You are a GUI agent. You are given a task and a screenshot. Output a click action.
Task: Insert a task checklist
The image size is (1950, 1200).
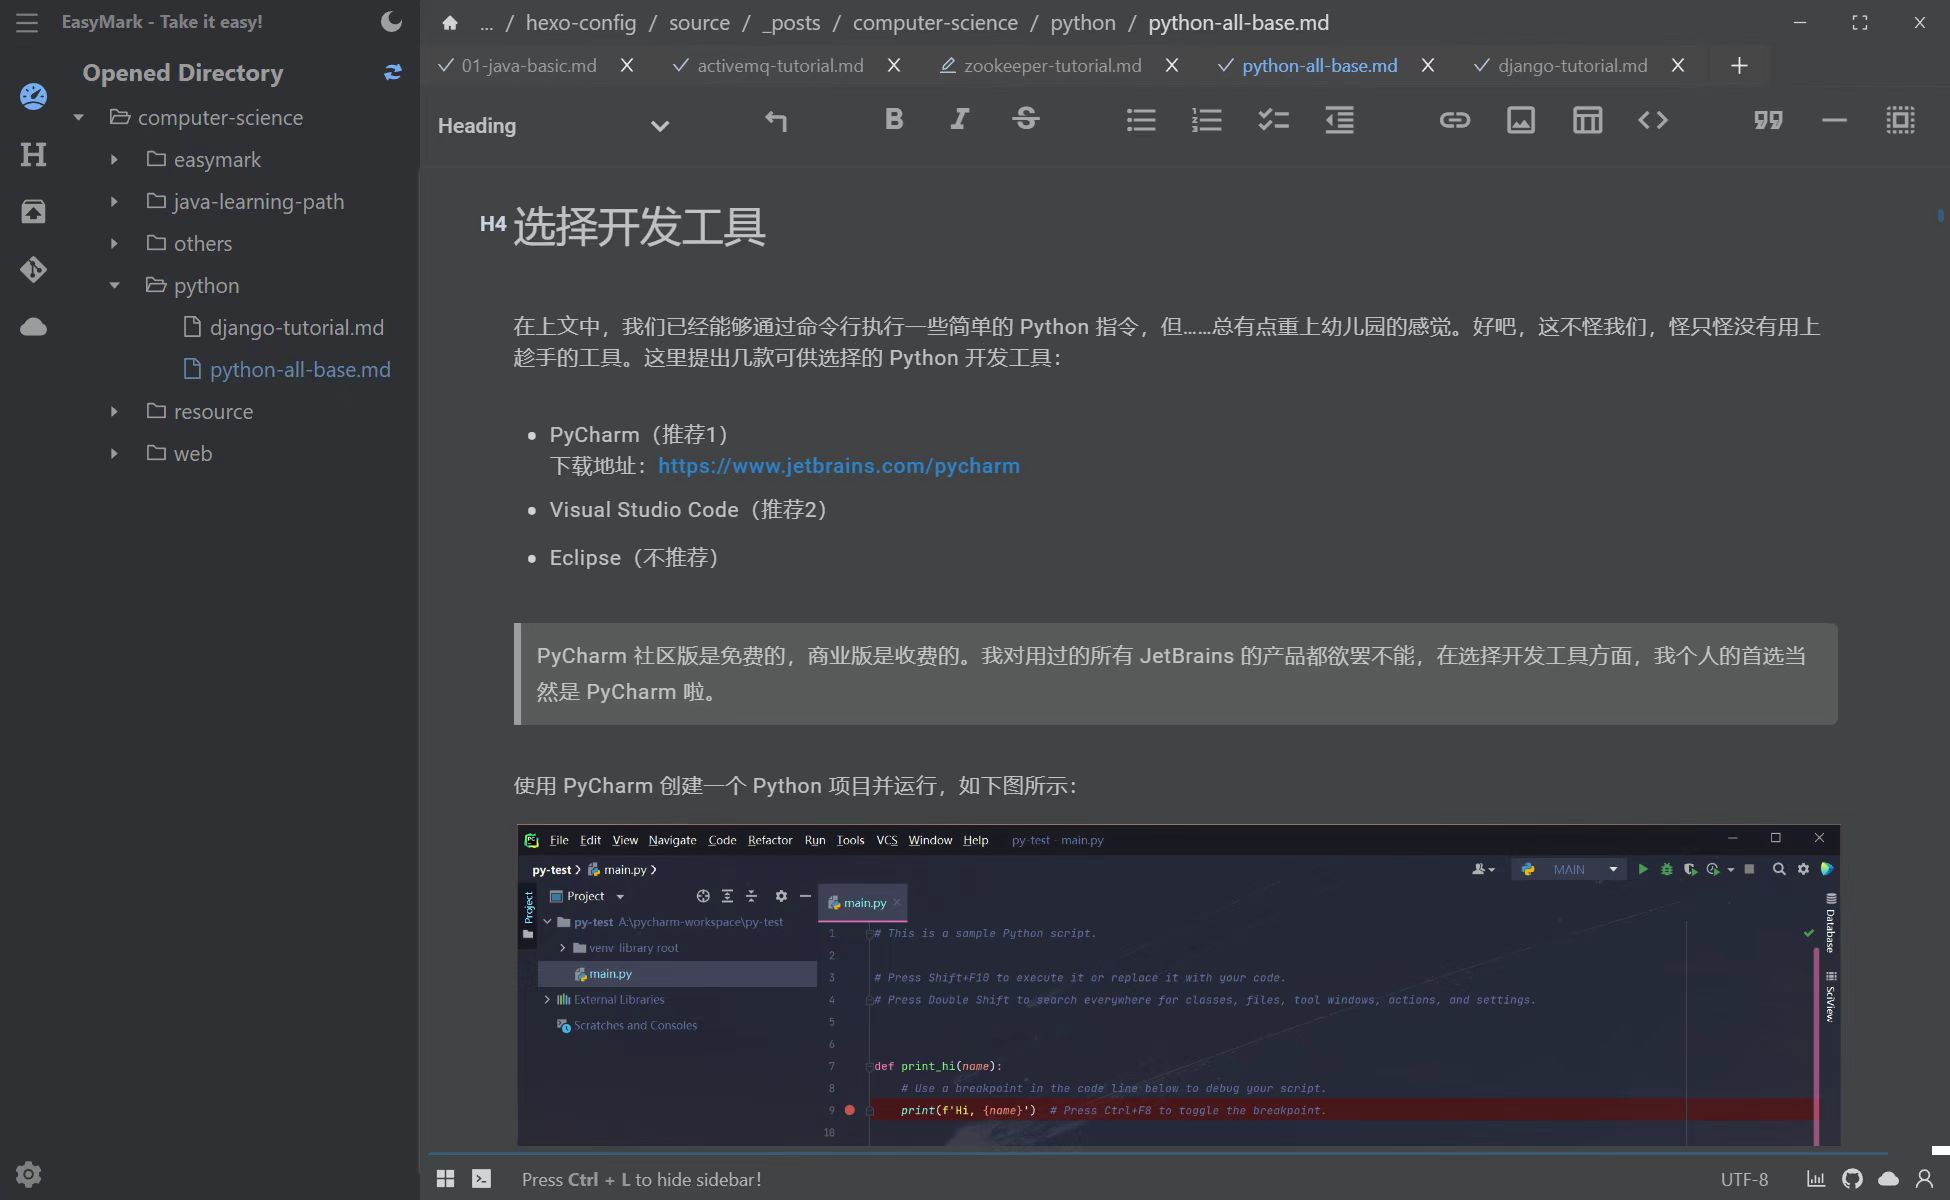coord(1273,120)
